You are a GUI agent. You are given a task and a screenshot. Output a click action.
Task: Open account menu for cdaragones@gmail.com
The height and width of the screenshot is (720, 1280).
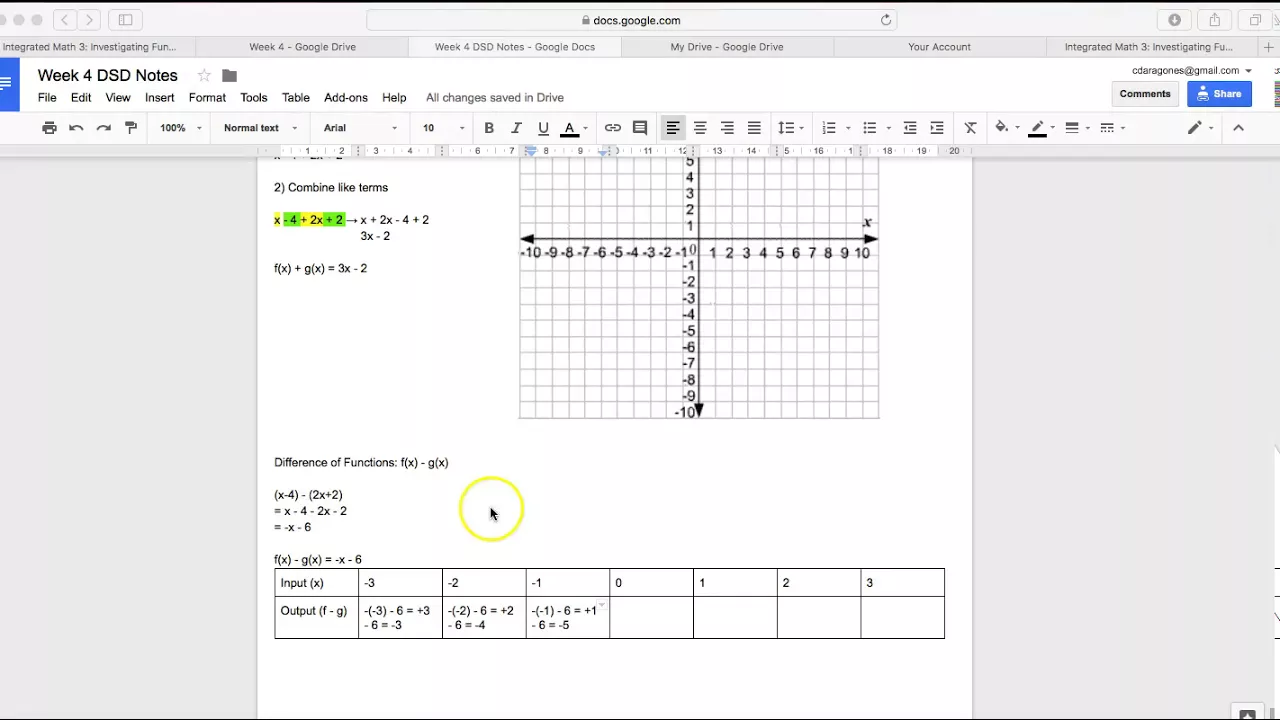[1192, 71]
